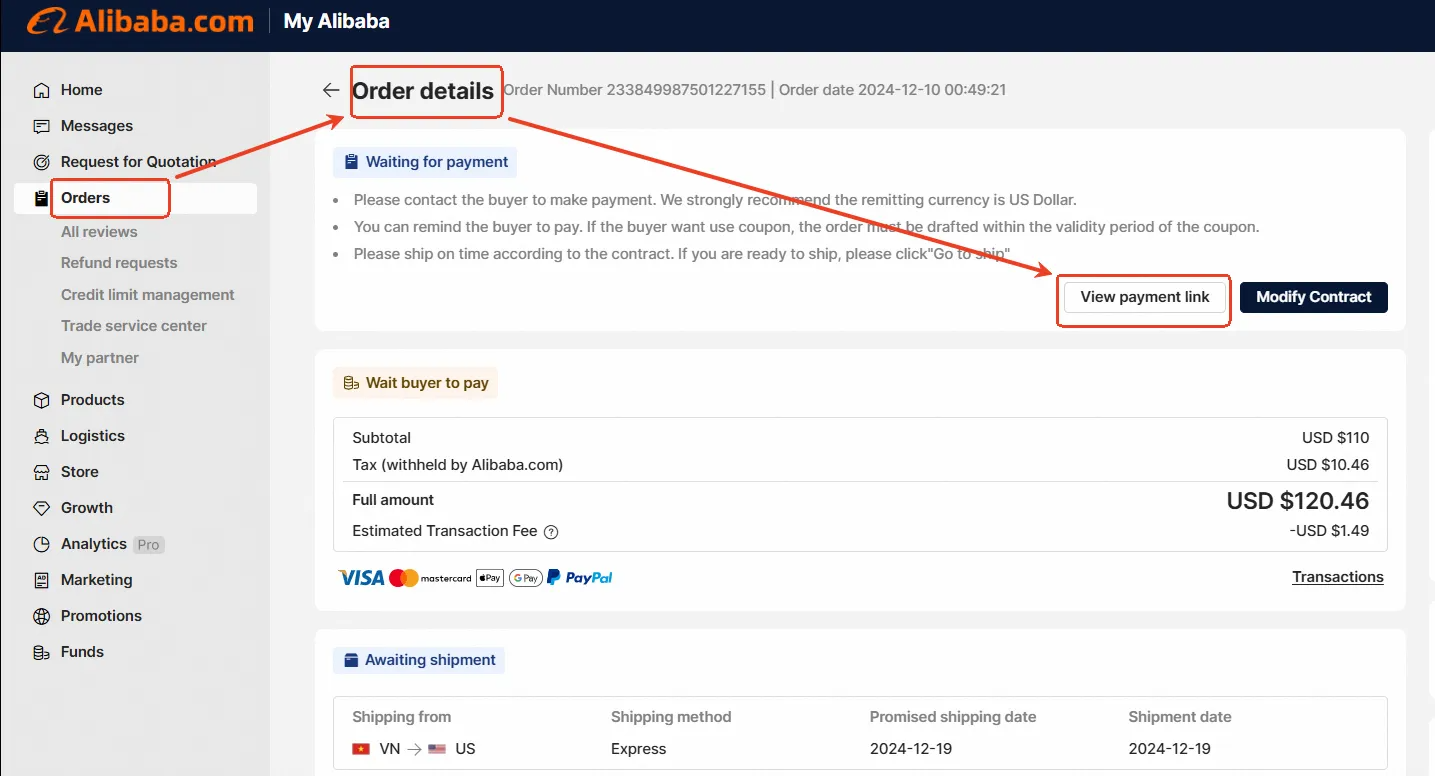Open Trade service center
Image resolution: width=1435 pixels, height=776 pixels.
[x=134, y=326]
